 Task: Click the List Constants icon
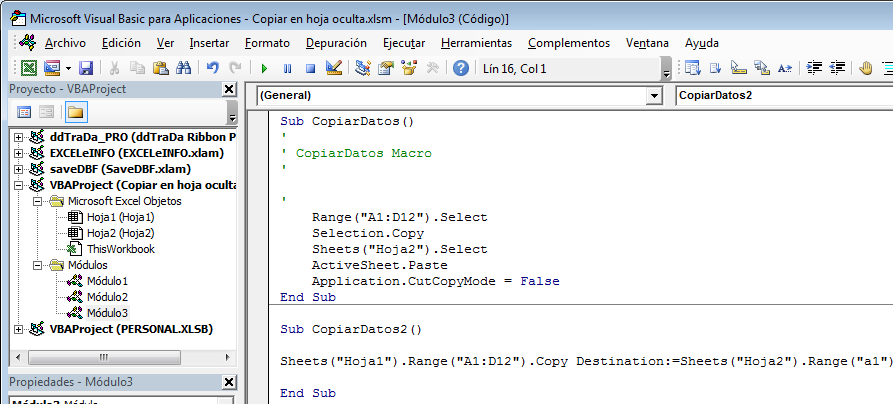pos(716,68)
